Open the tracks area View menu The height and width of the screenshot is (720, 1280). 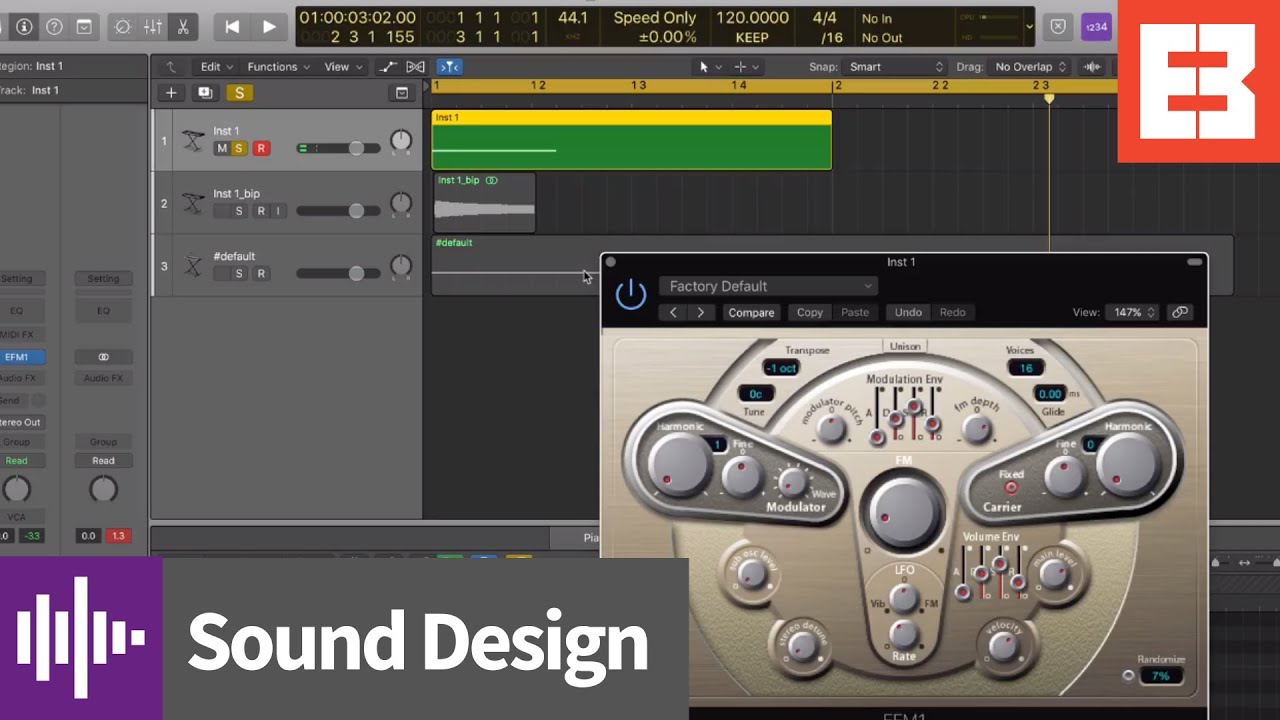pyautogui.click(x=343, y=67)
